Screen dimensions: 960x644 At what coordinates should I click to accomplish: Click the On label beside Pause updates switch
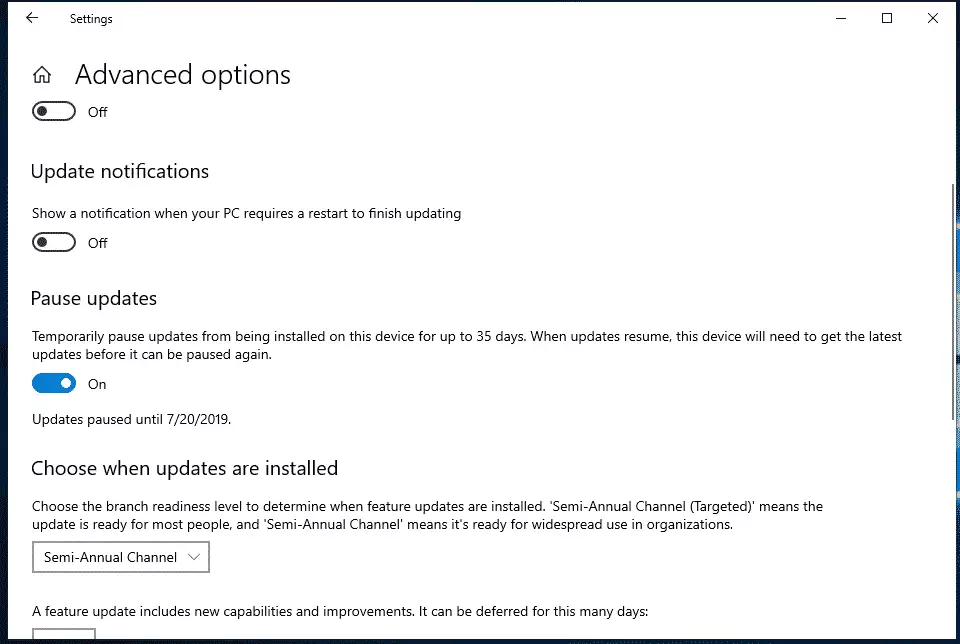point(97,384)
